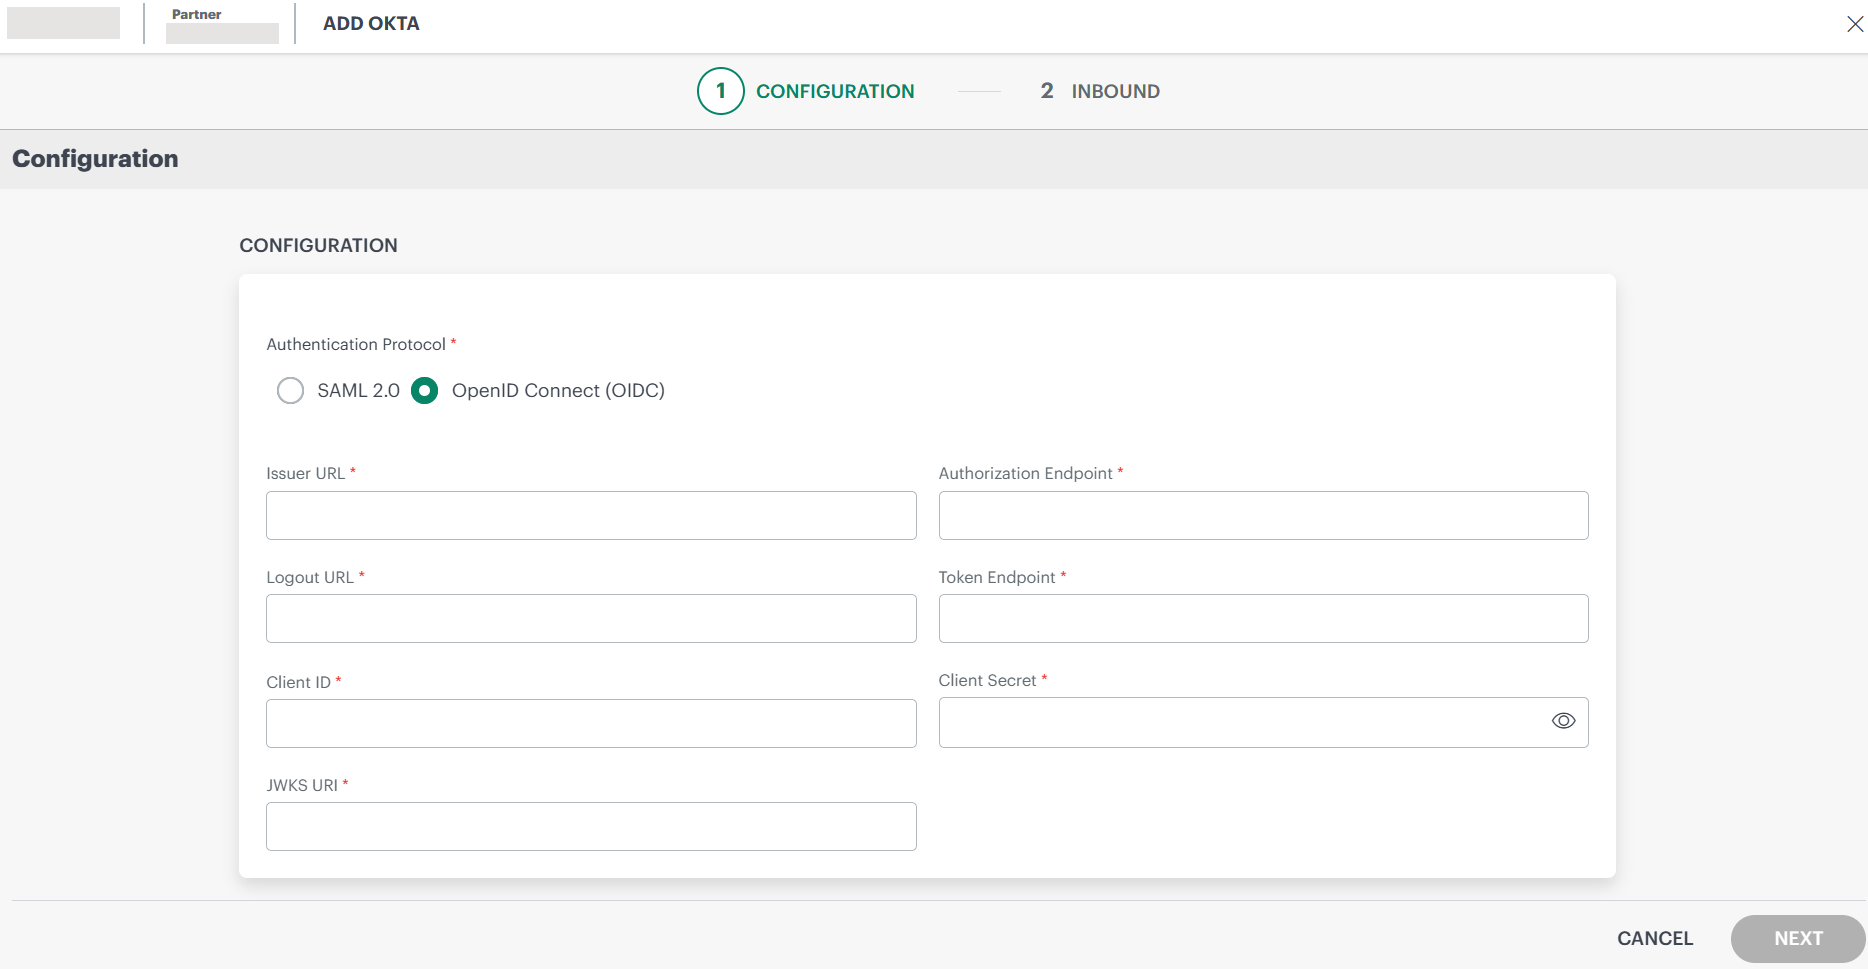Click the ADD OKTA title text
Viewport: 1868px width, 969px height.
[370, 23]
